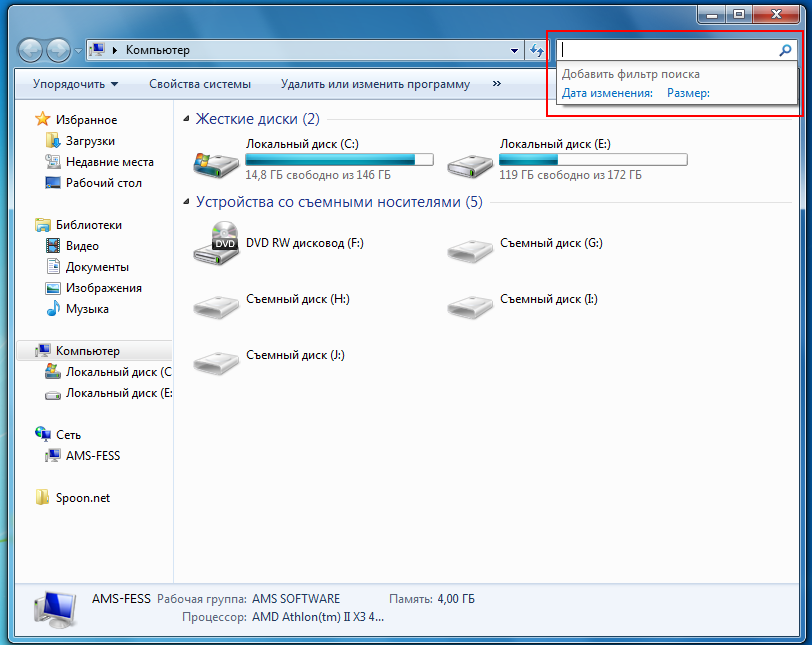The height and width of the screenshot is (645, 812).
Task: Click the 'Память: 4,00 ГБ' value
Action: tap(456, 599)
